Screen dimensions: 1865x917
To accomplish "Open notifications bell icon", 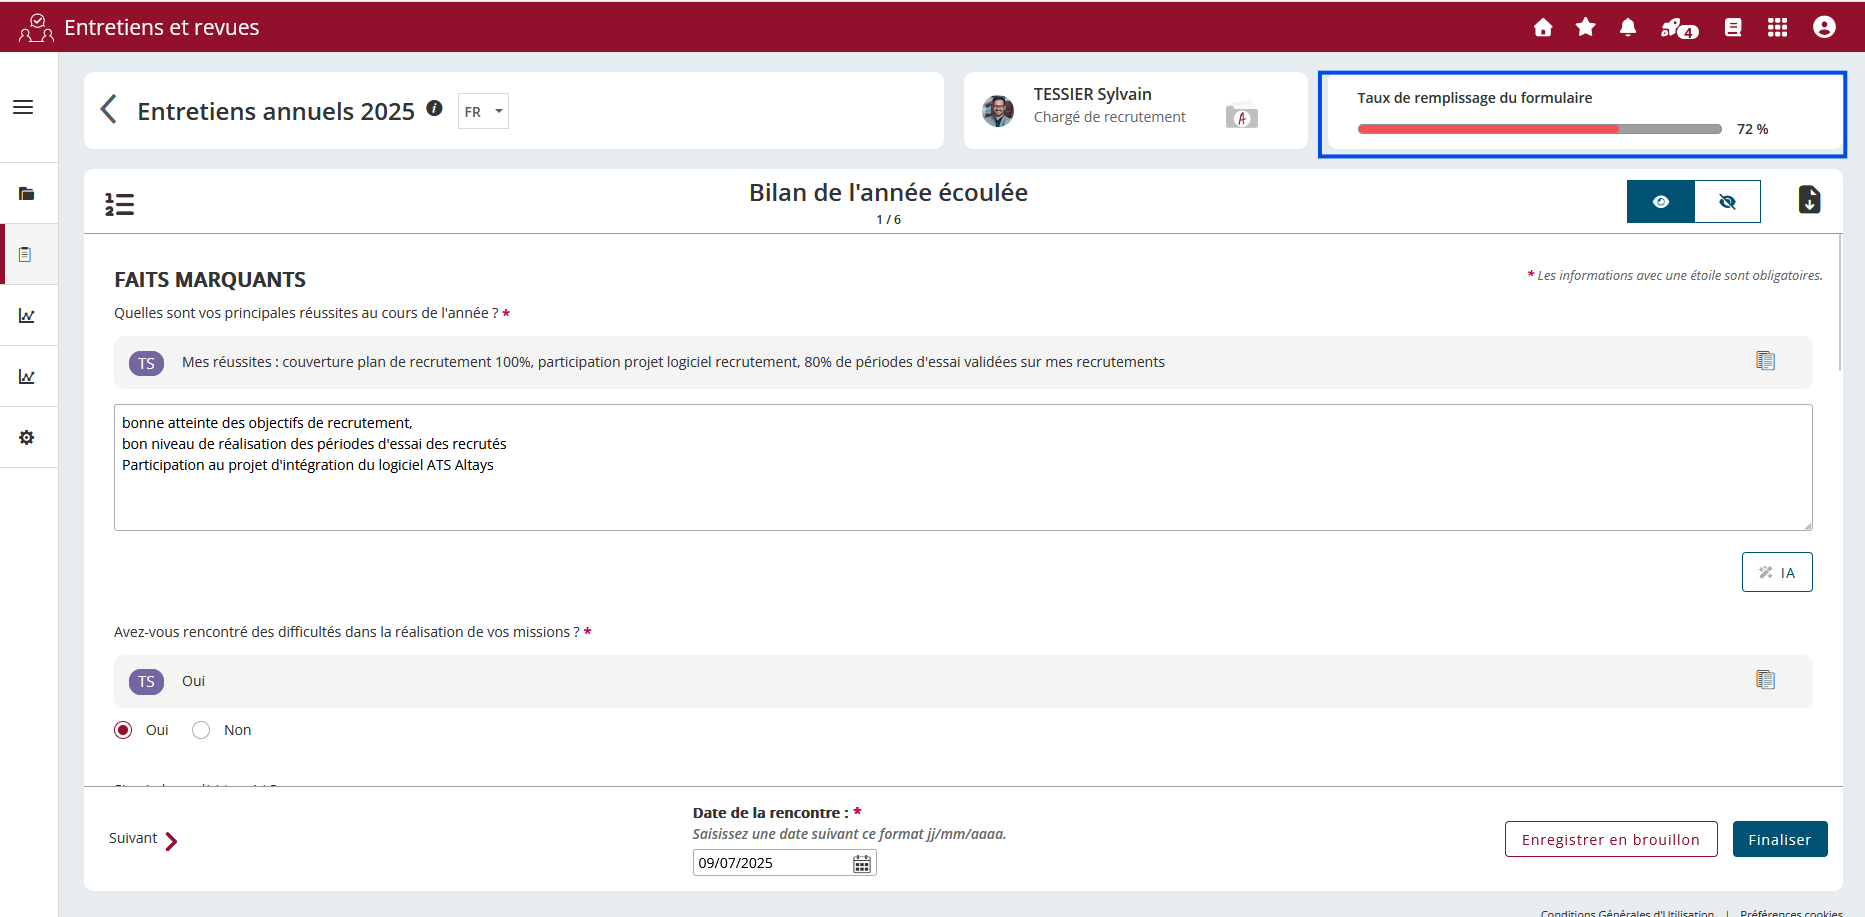I will [1628, 27].
